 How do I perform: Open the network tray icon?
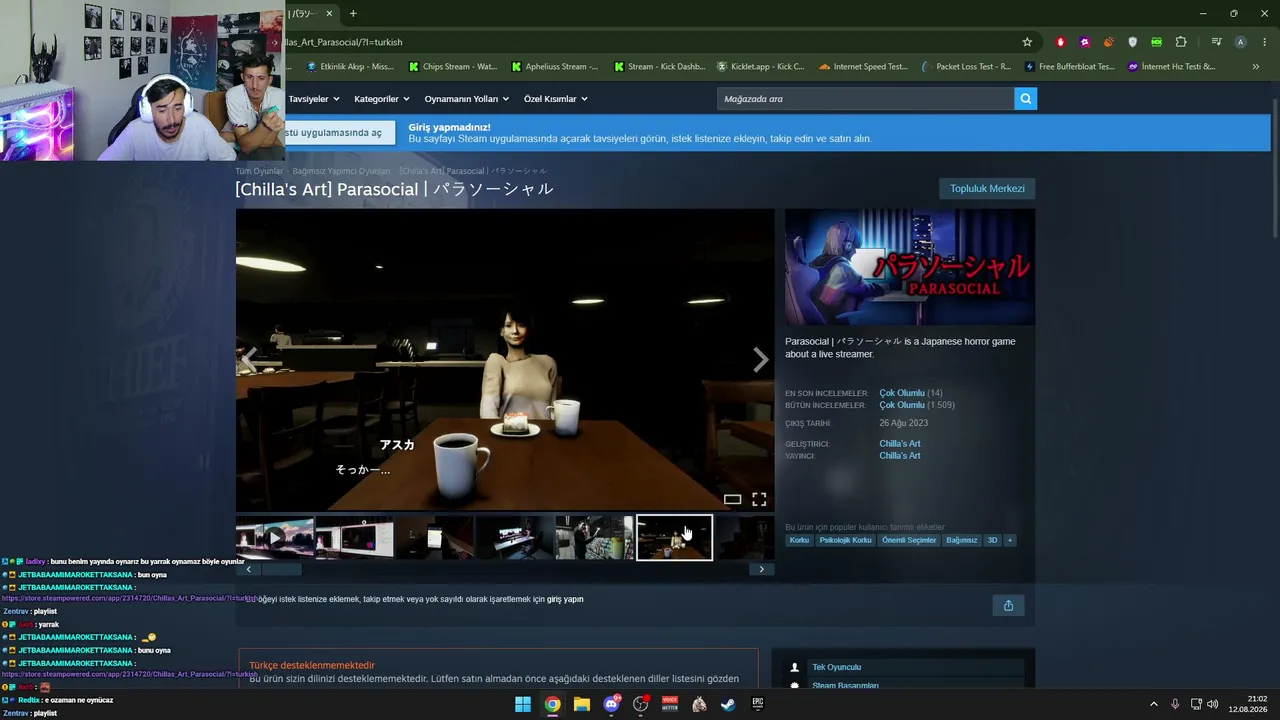point(1196,704)
